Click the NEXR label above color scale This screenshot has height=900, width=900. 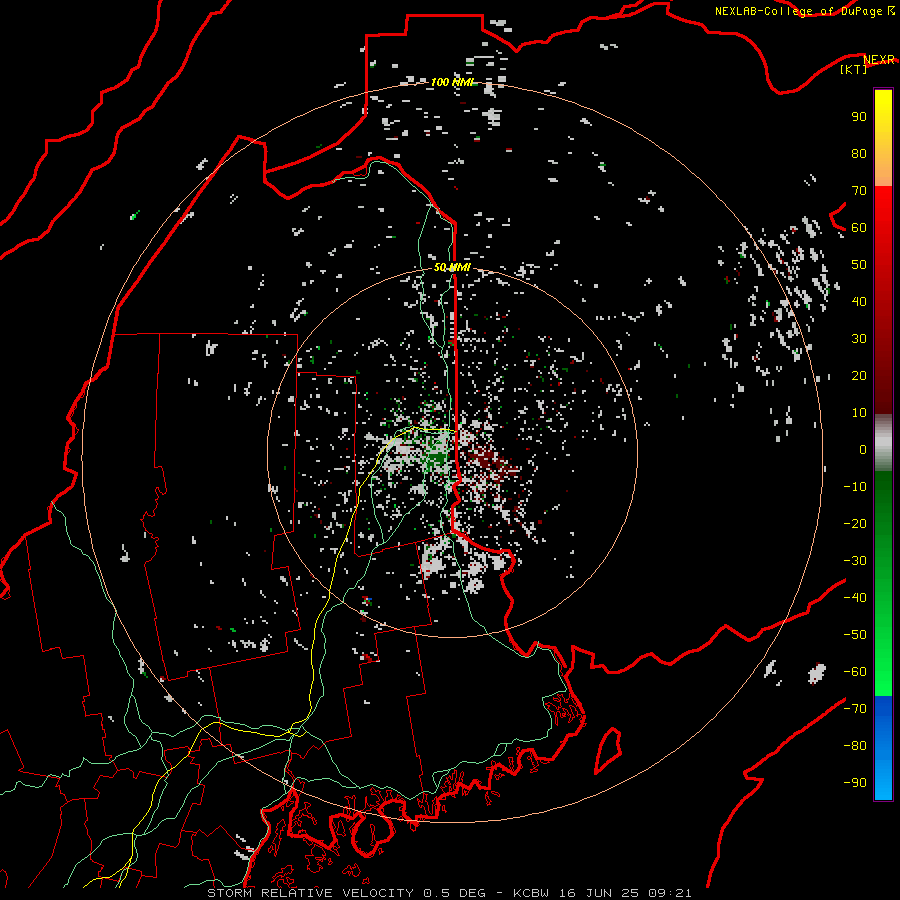(x=879, y=60)
